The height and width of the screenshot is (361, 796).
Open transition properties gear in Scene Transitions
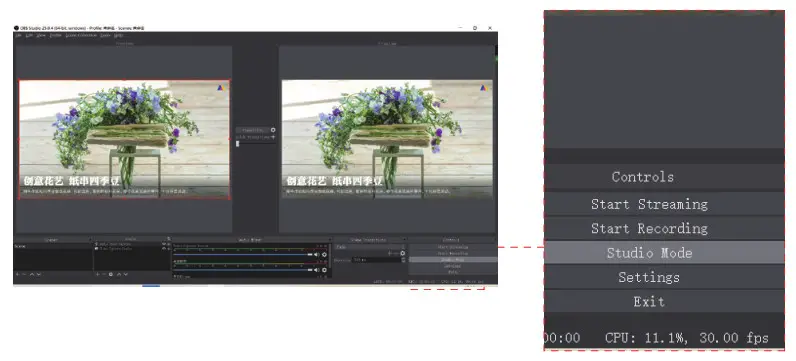pos(402,253)
